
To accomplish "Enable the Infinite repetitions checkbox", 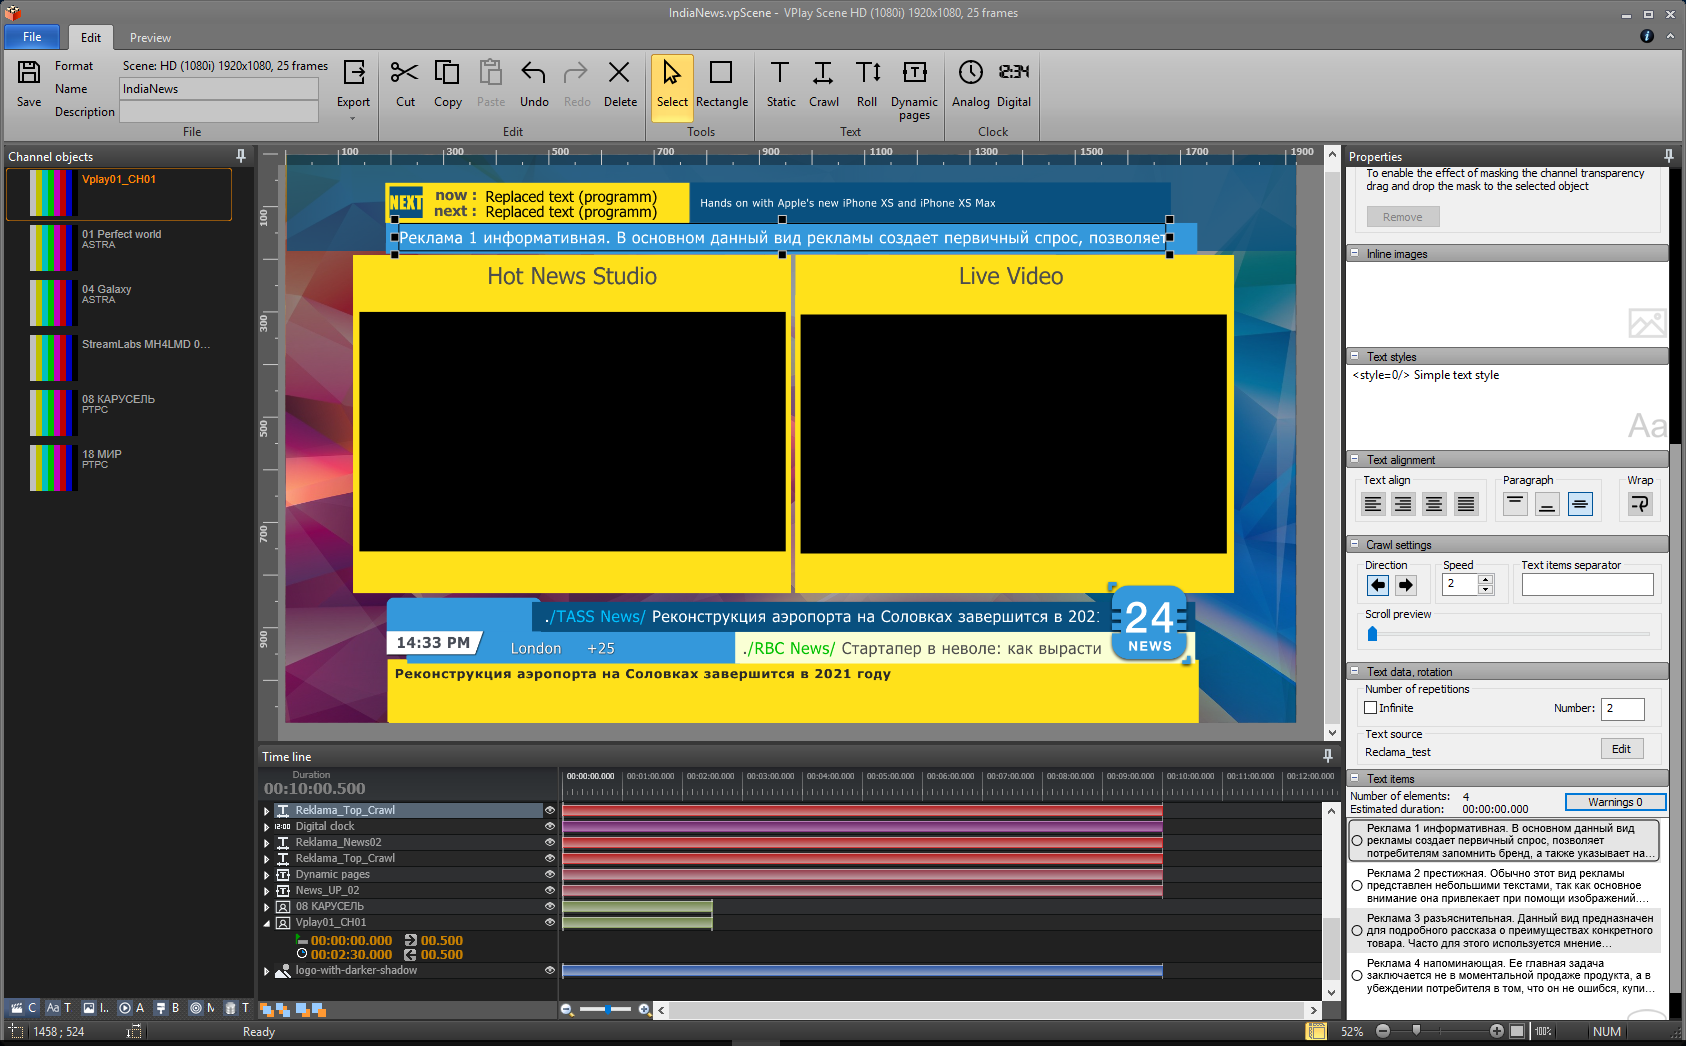I will pyautogui.click(x=1369, y=708).
